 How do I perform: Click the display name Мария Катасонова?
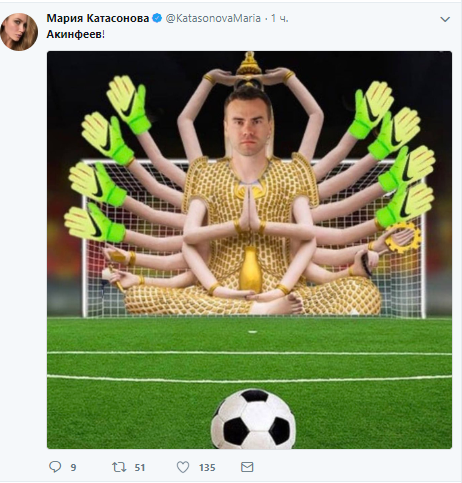click(98, 18)
